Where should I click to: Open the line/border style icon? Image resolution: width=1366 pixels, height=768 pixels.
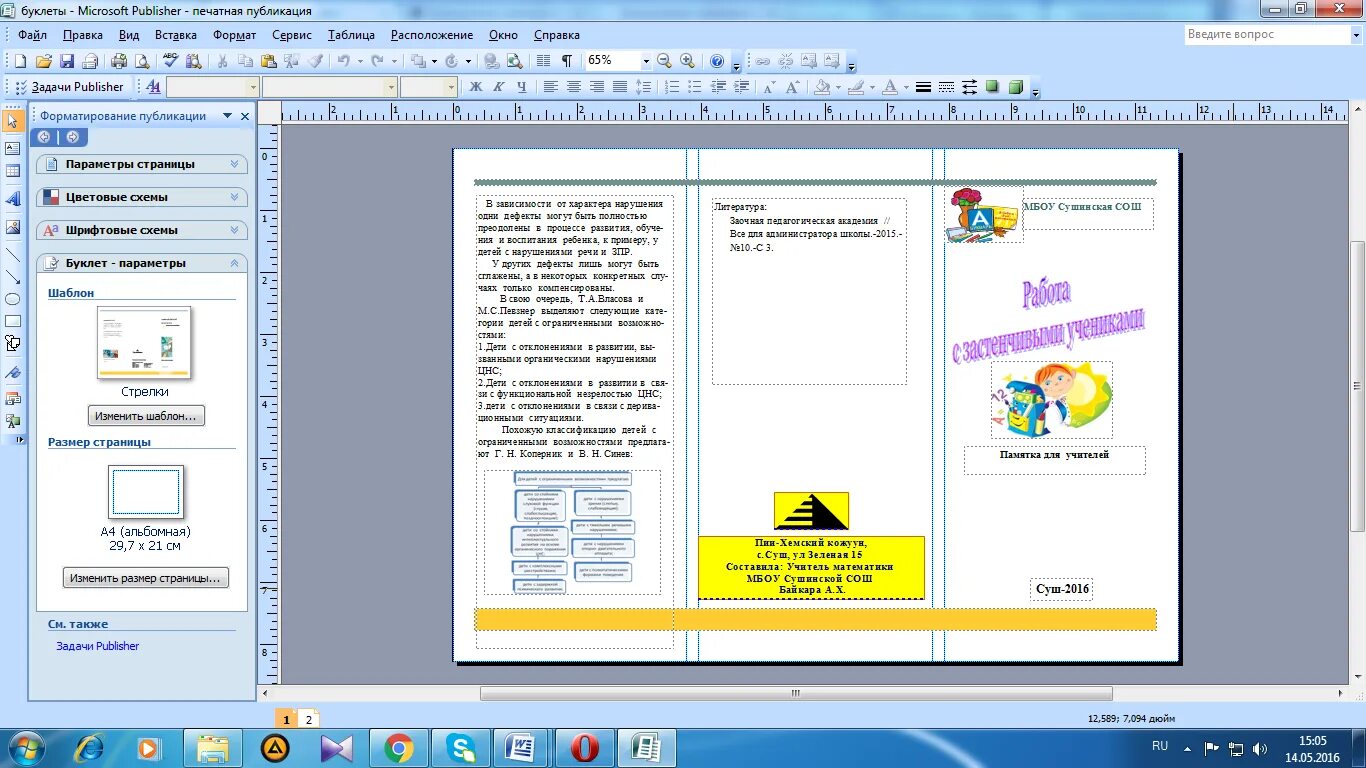point(924,87)
